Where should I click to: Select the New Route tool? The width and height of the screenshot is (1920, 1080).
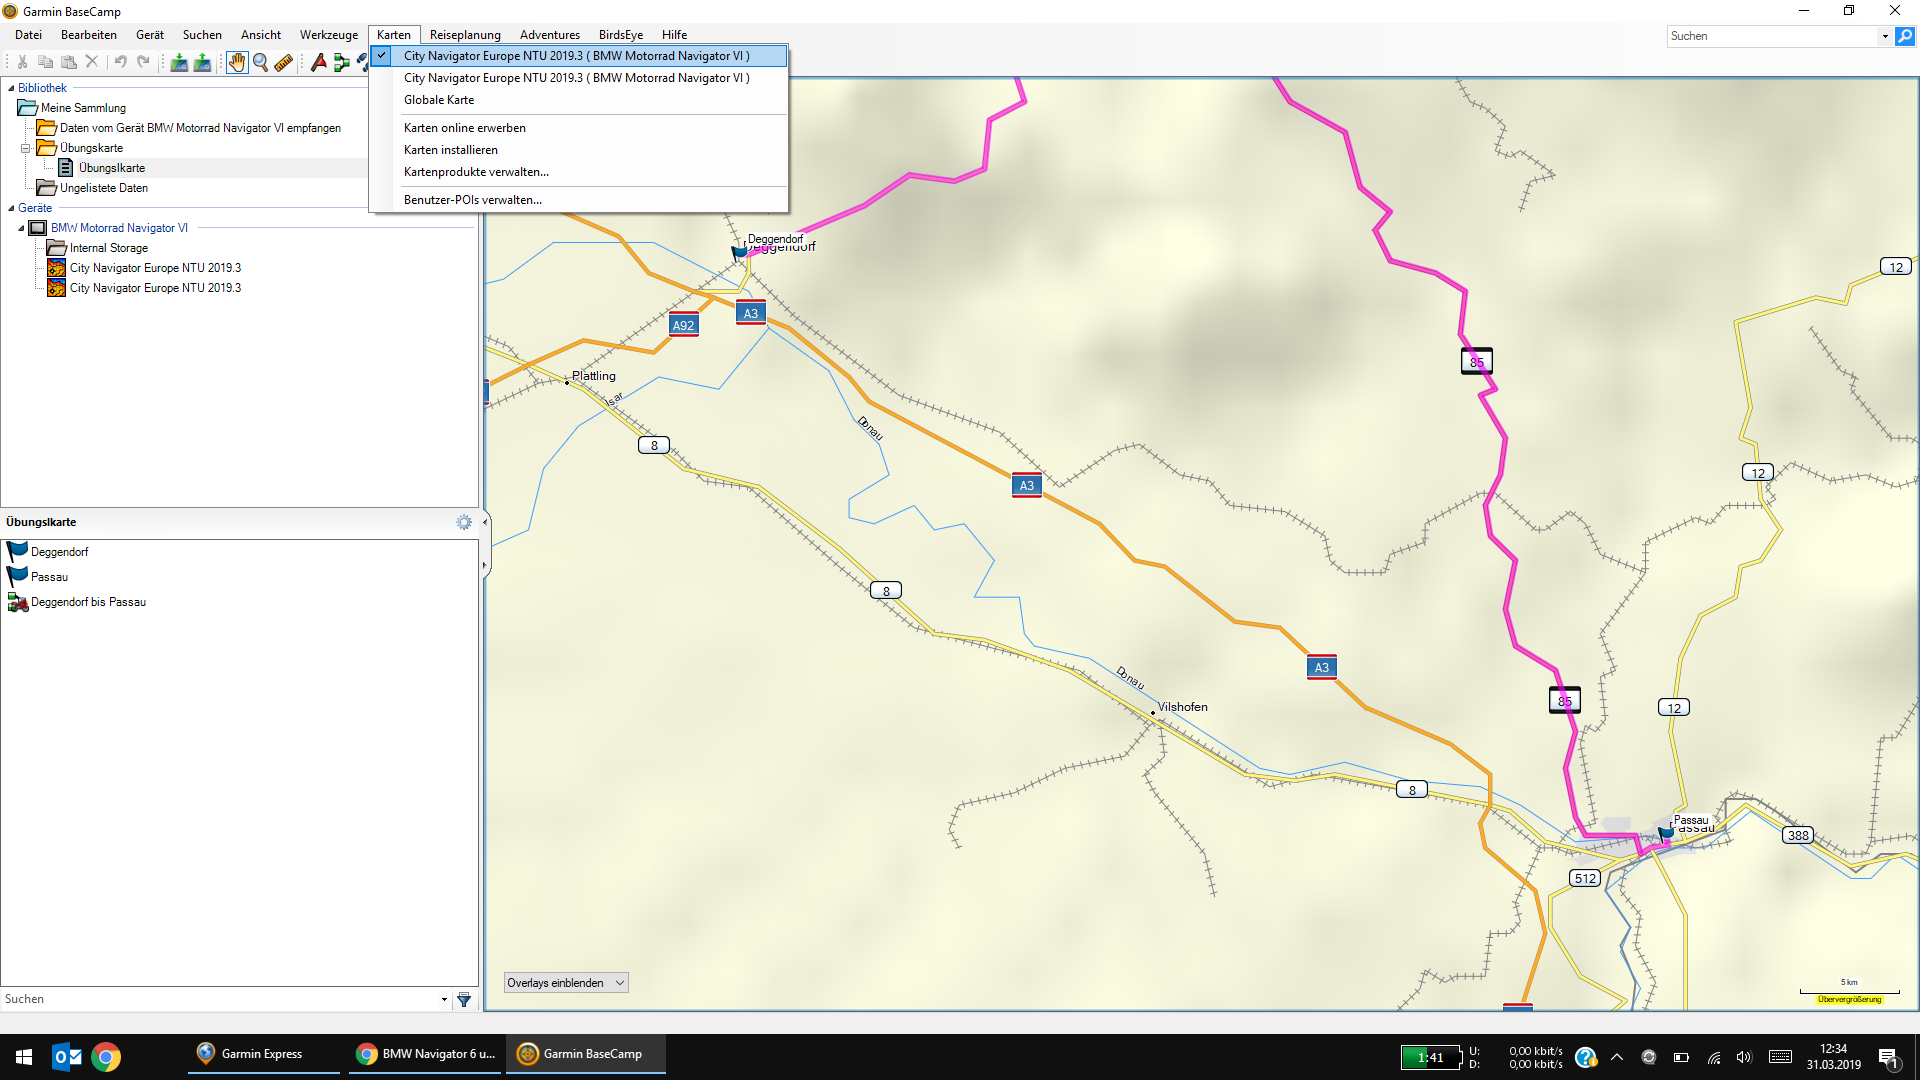[x=342, y=62]
